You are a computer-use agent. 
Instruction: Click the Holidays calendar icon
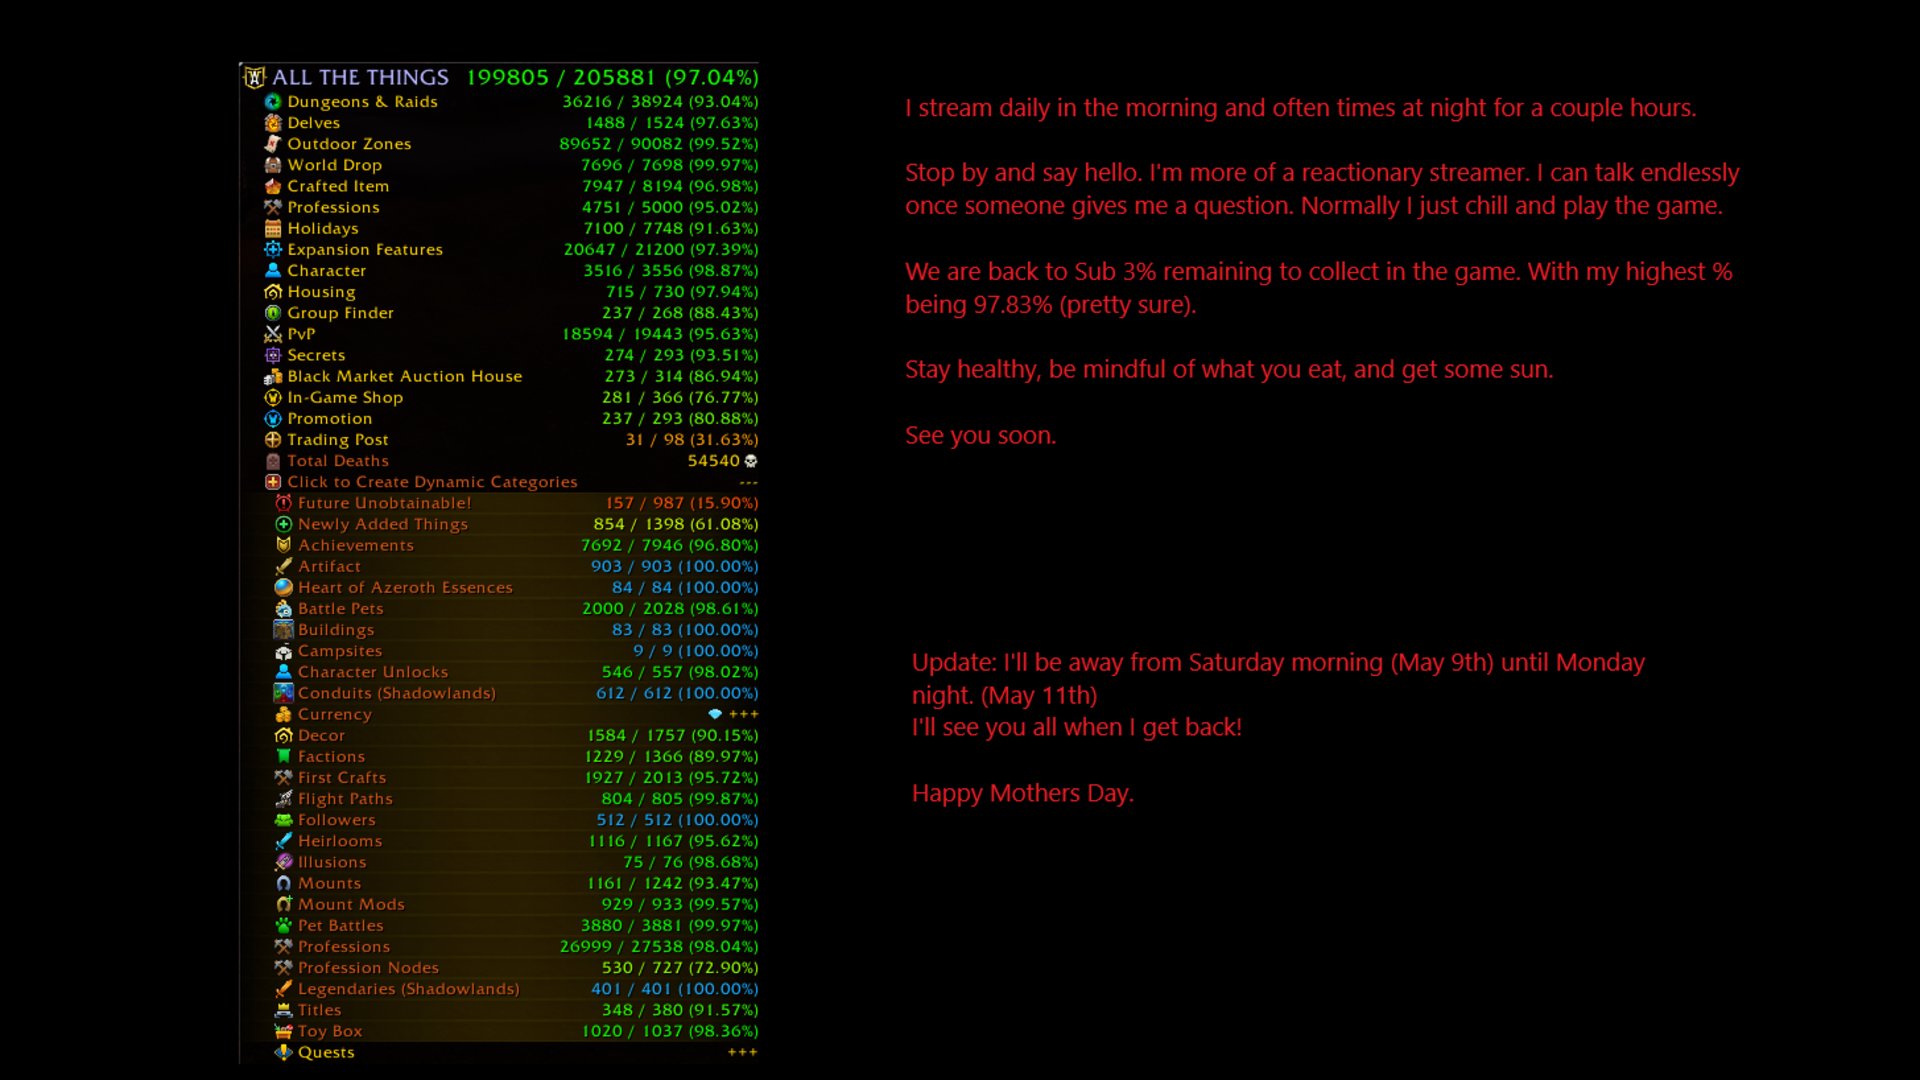(x=272, y=228)
